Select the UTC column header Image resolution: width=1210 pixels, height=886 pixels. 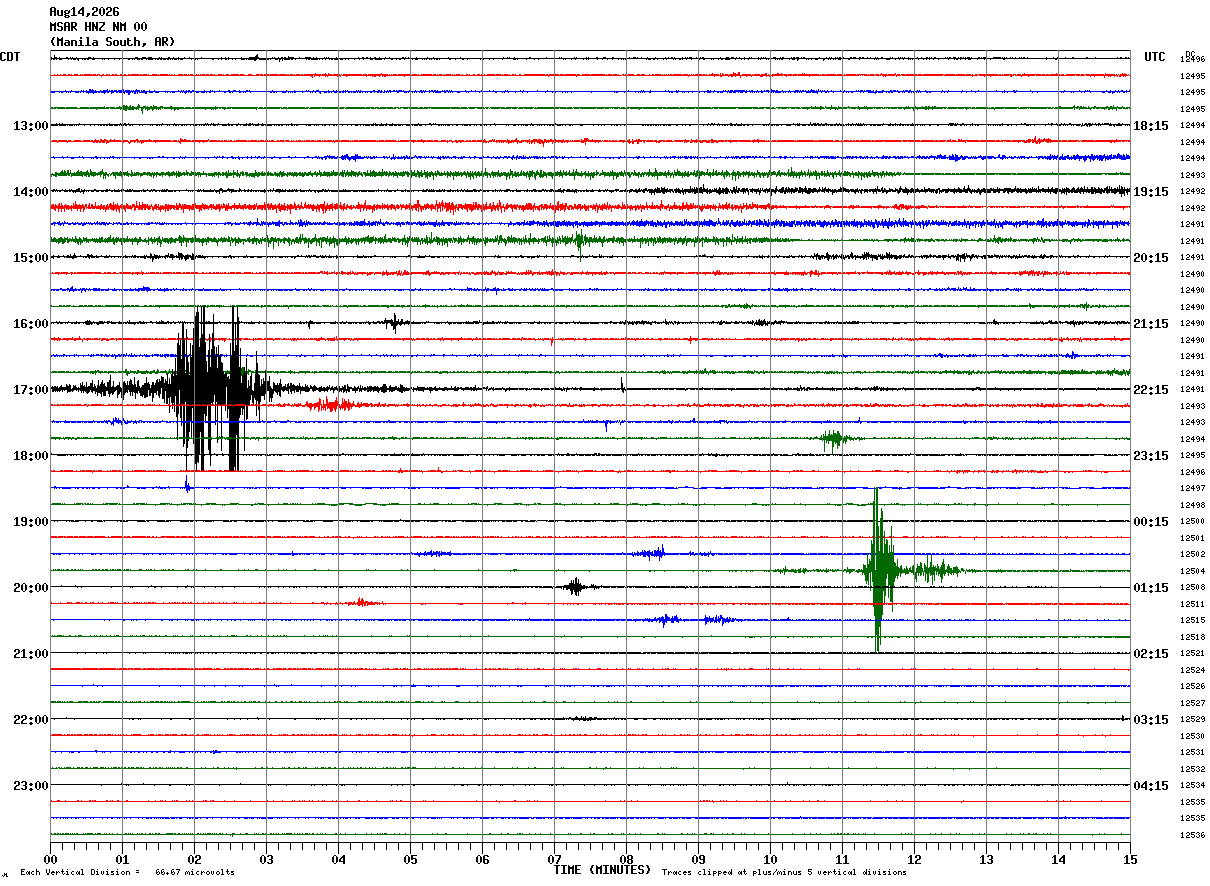coord(1155,57)
